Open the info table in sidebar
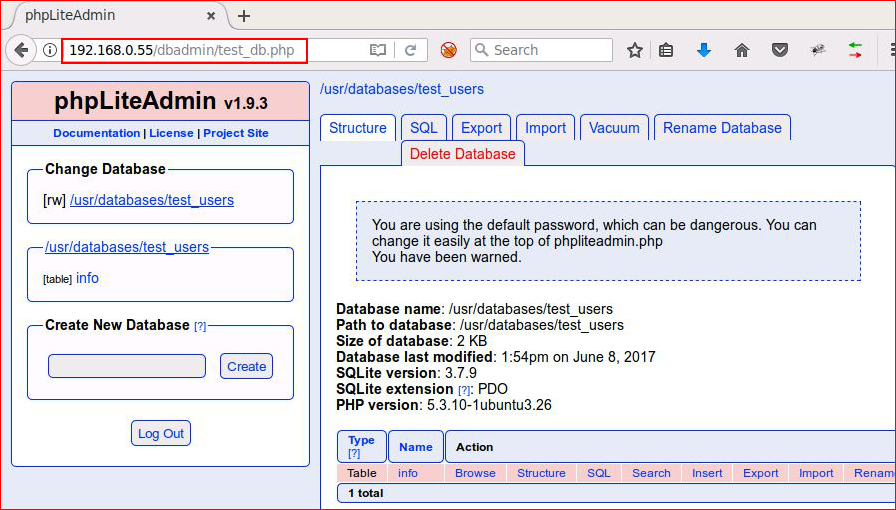 click(x=87, y=278)
